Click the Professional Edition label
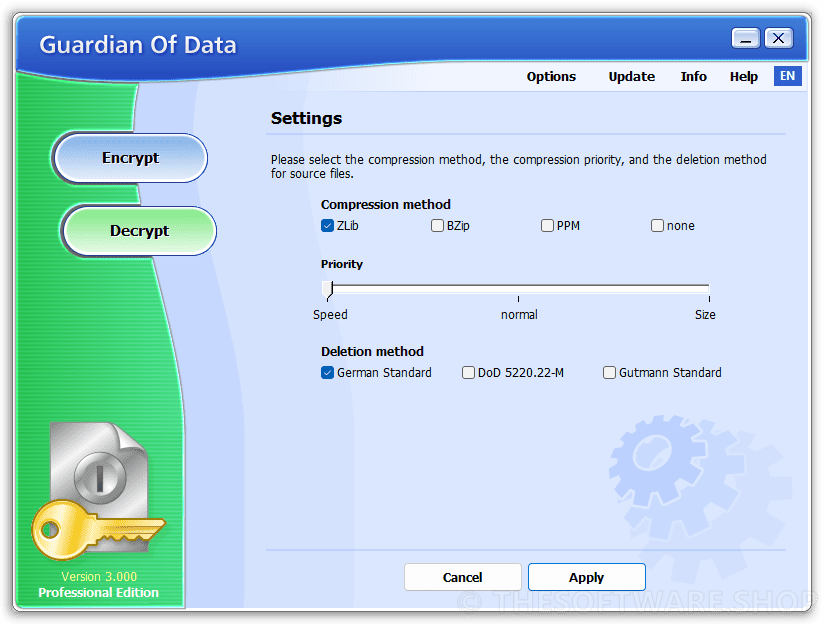824x624 pixels. coord(98,592)
